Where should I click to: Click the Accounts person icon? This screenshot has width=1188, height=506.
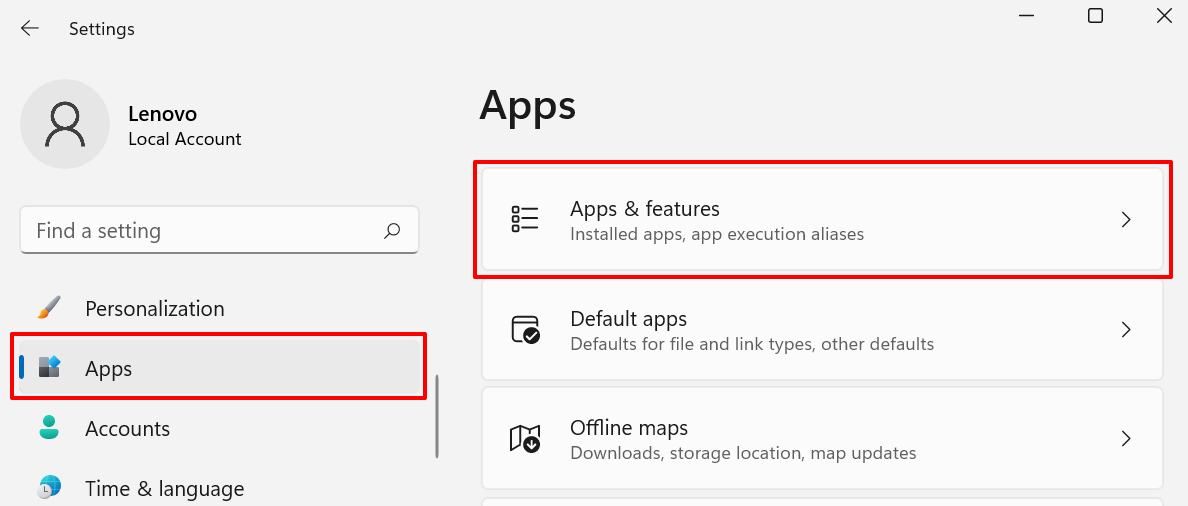point(49,428)
